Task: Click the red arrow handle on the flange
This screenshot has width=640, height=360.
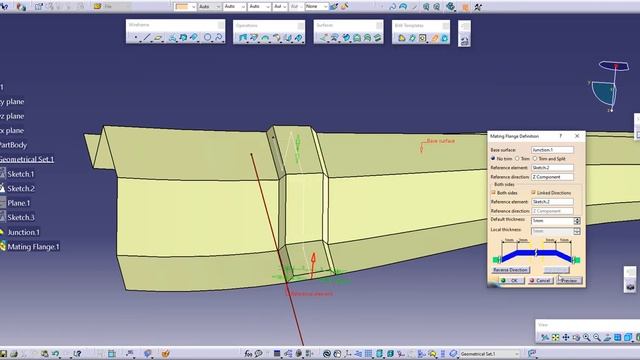Action: [x=313, y=264]
